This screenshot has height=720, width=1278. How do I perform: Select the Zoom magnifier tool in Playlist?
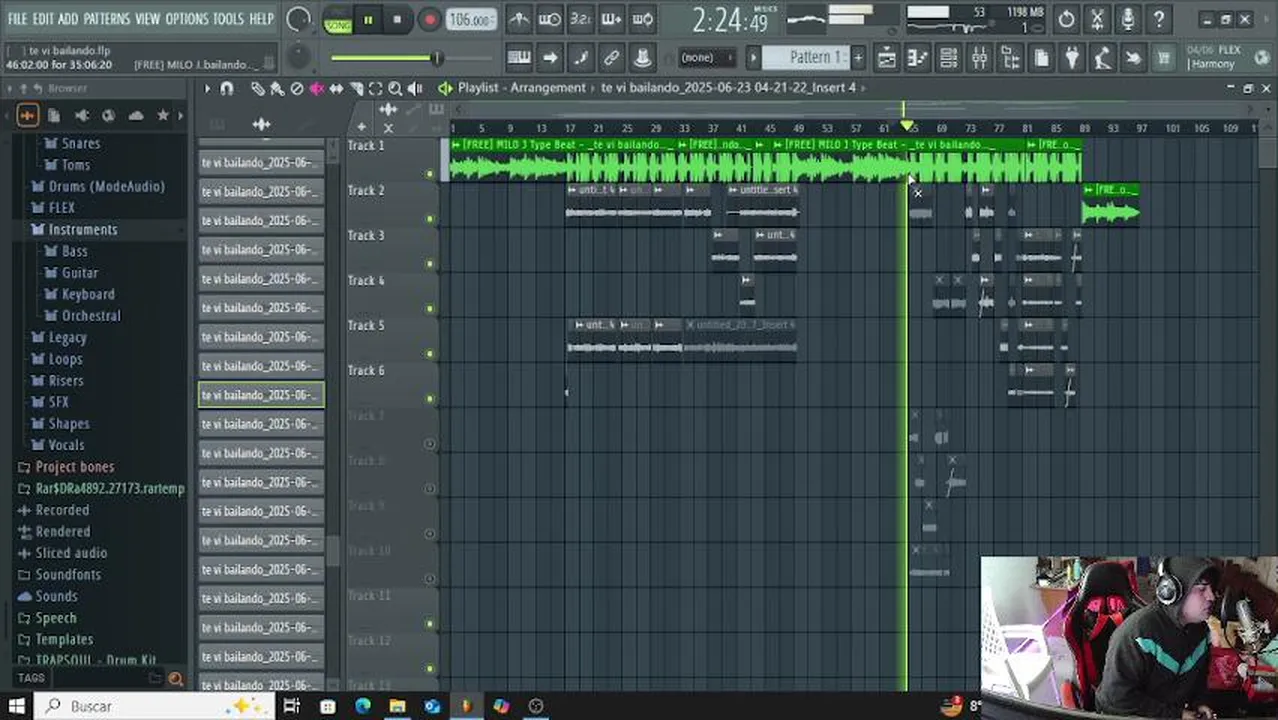click(395, 88)
